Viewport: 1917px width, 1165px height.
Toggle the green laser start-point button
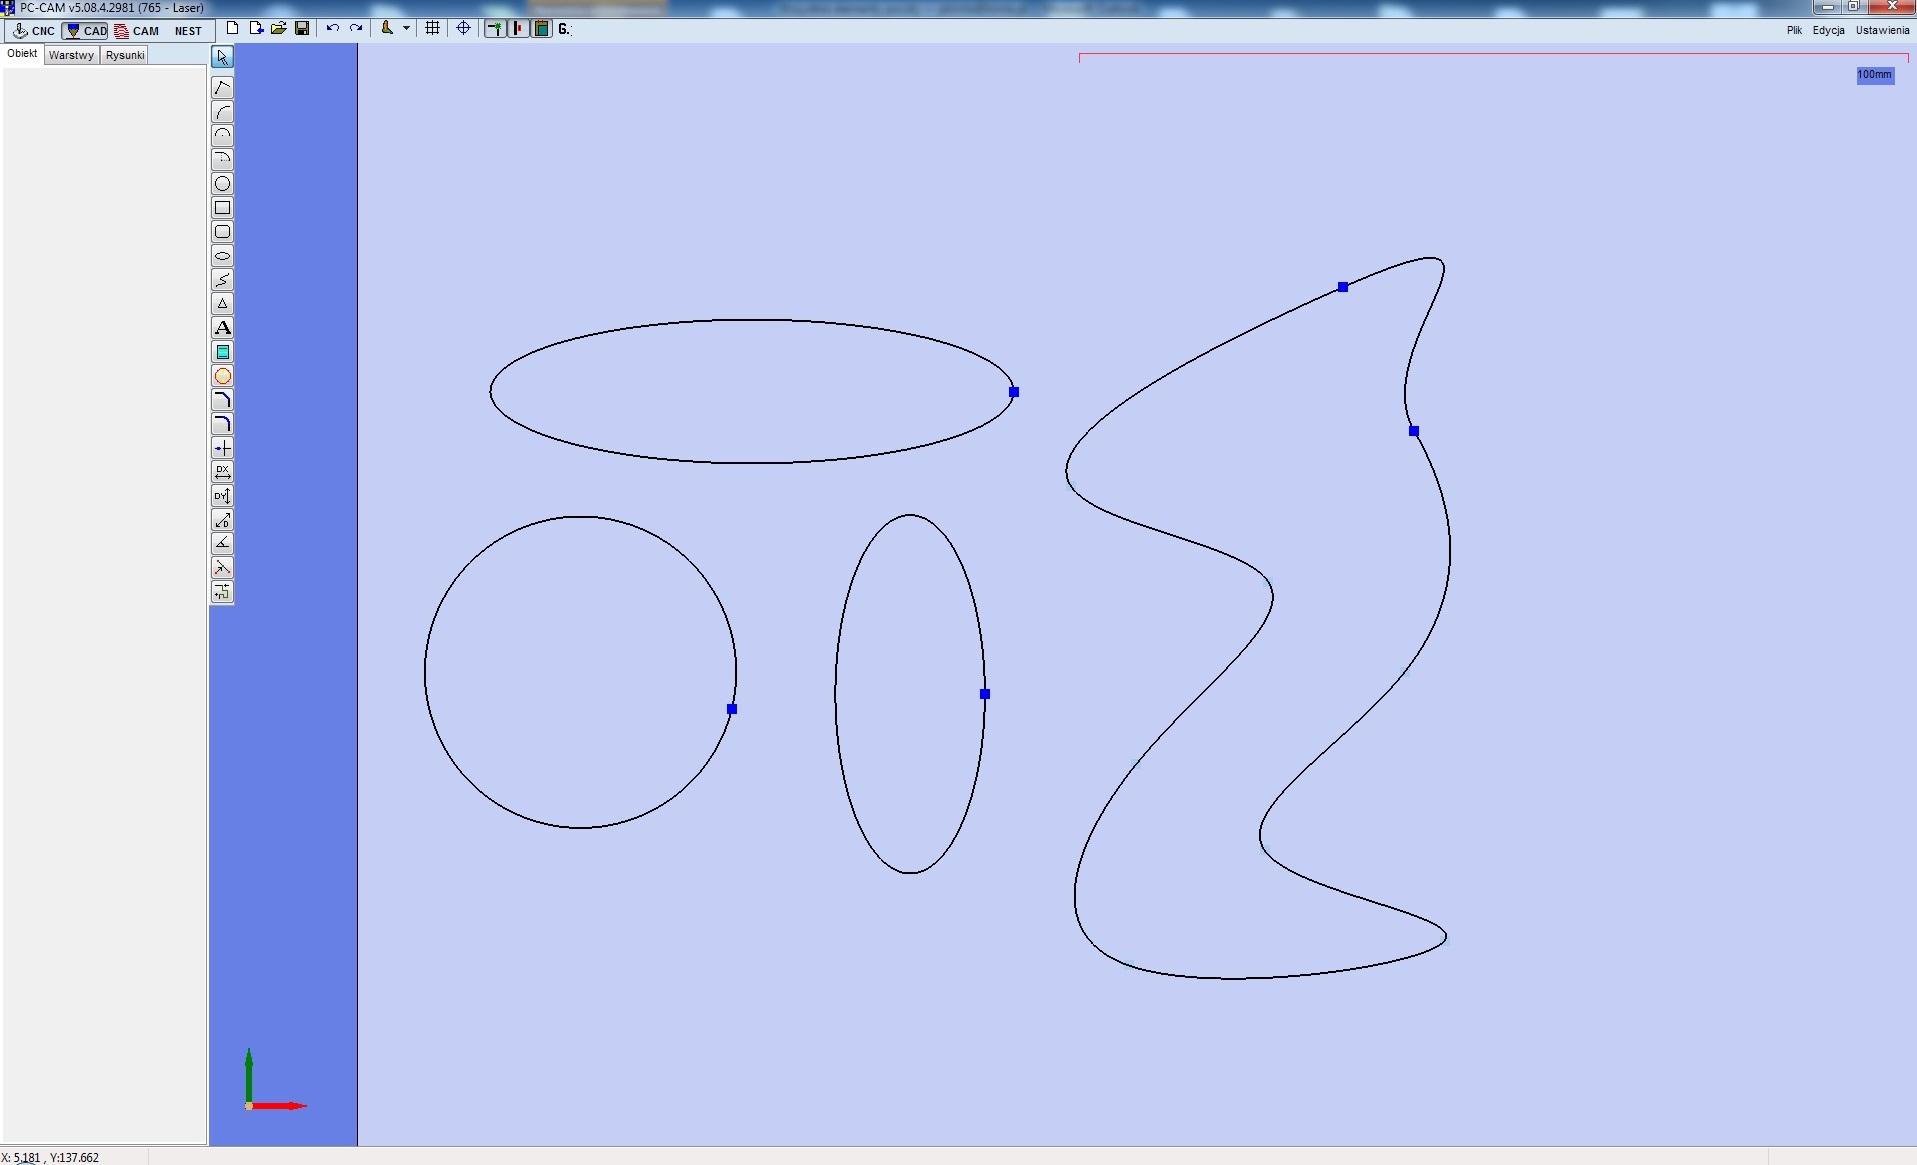(495, 29)
